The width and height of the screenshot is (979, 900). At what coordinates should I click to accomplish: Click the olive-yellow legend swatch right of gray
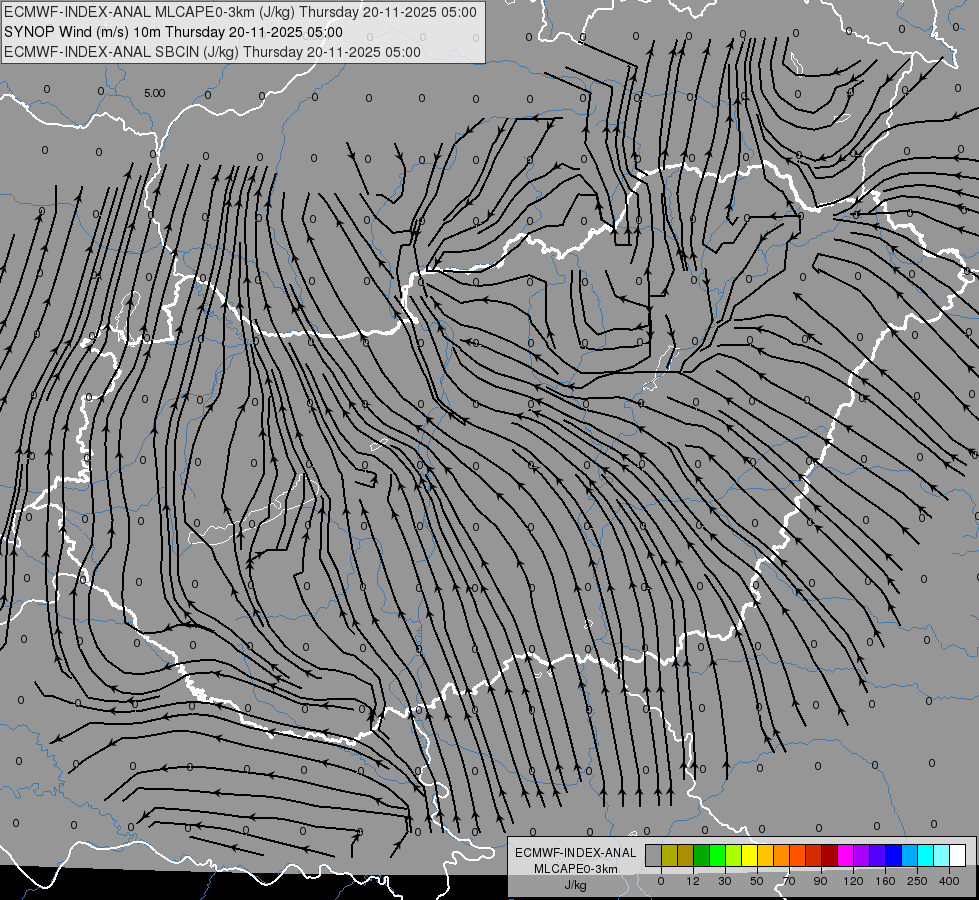click(669, 855)
